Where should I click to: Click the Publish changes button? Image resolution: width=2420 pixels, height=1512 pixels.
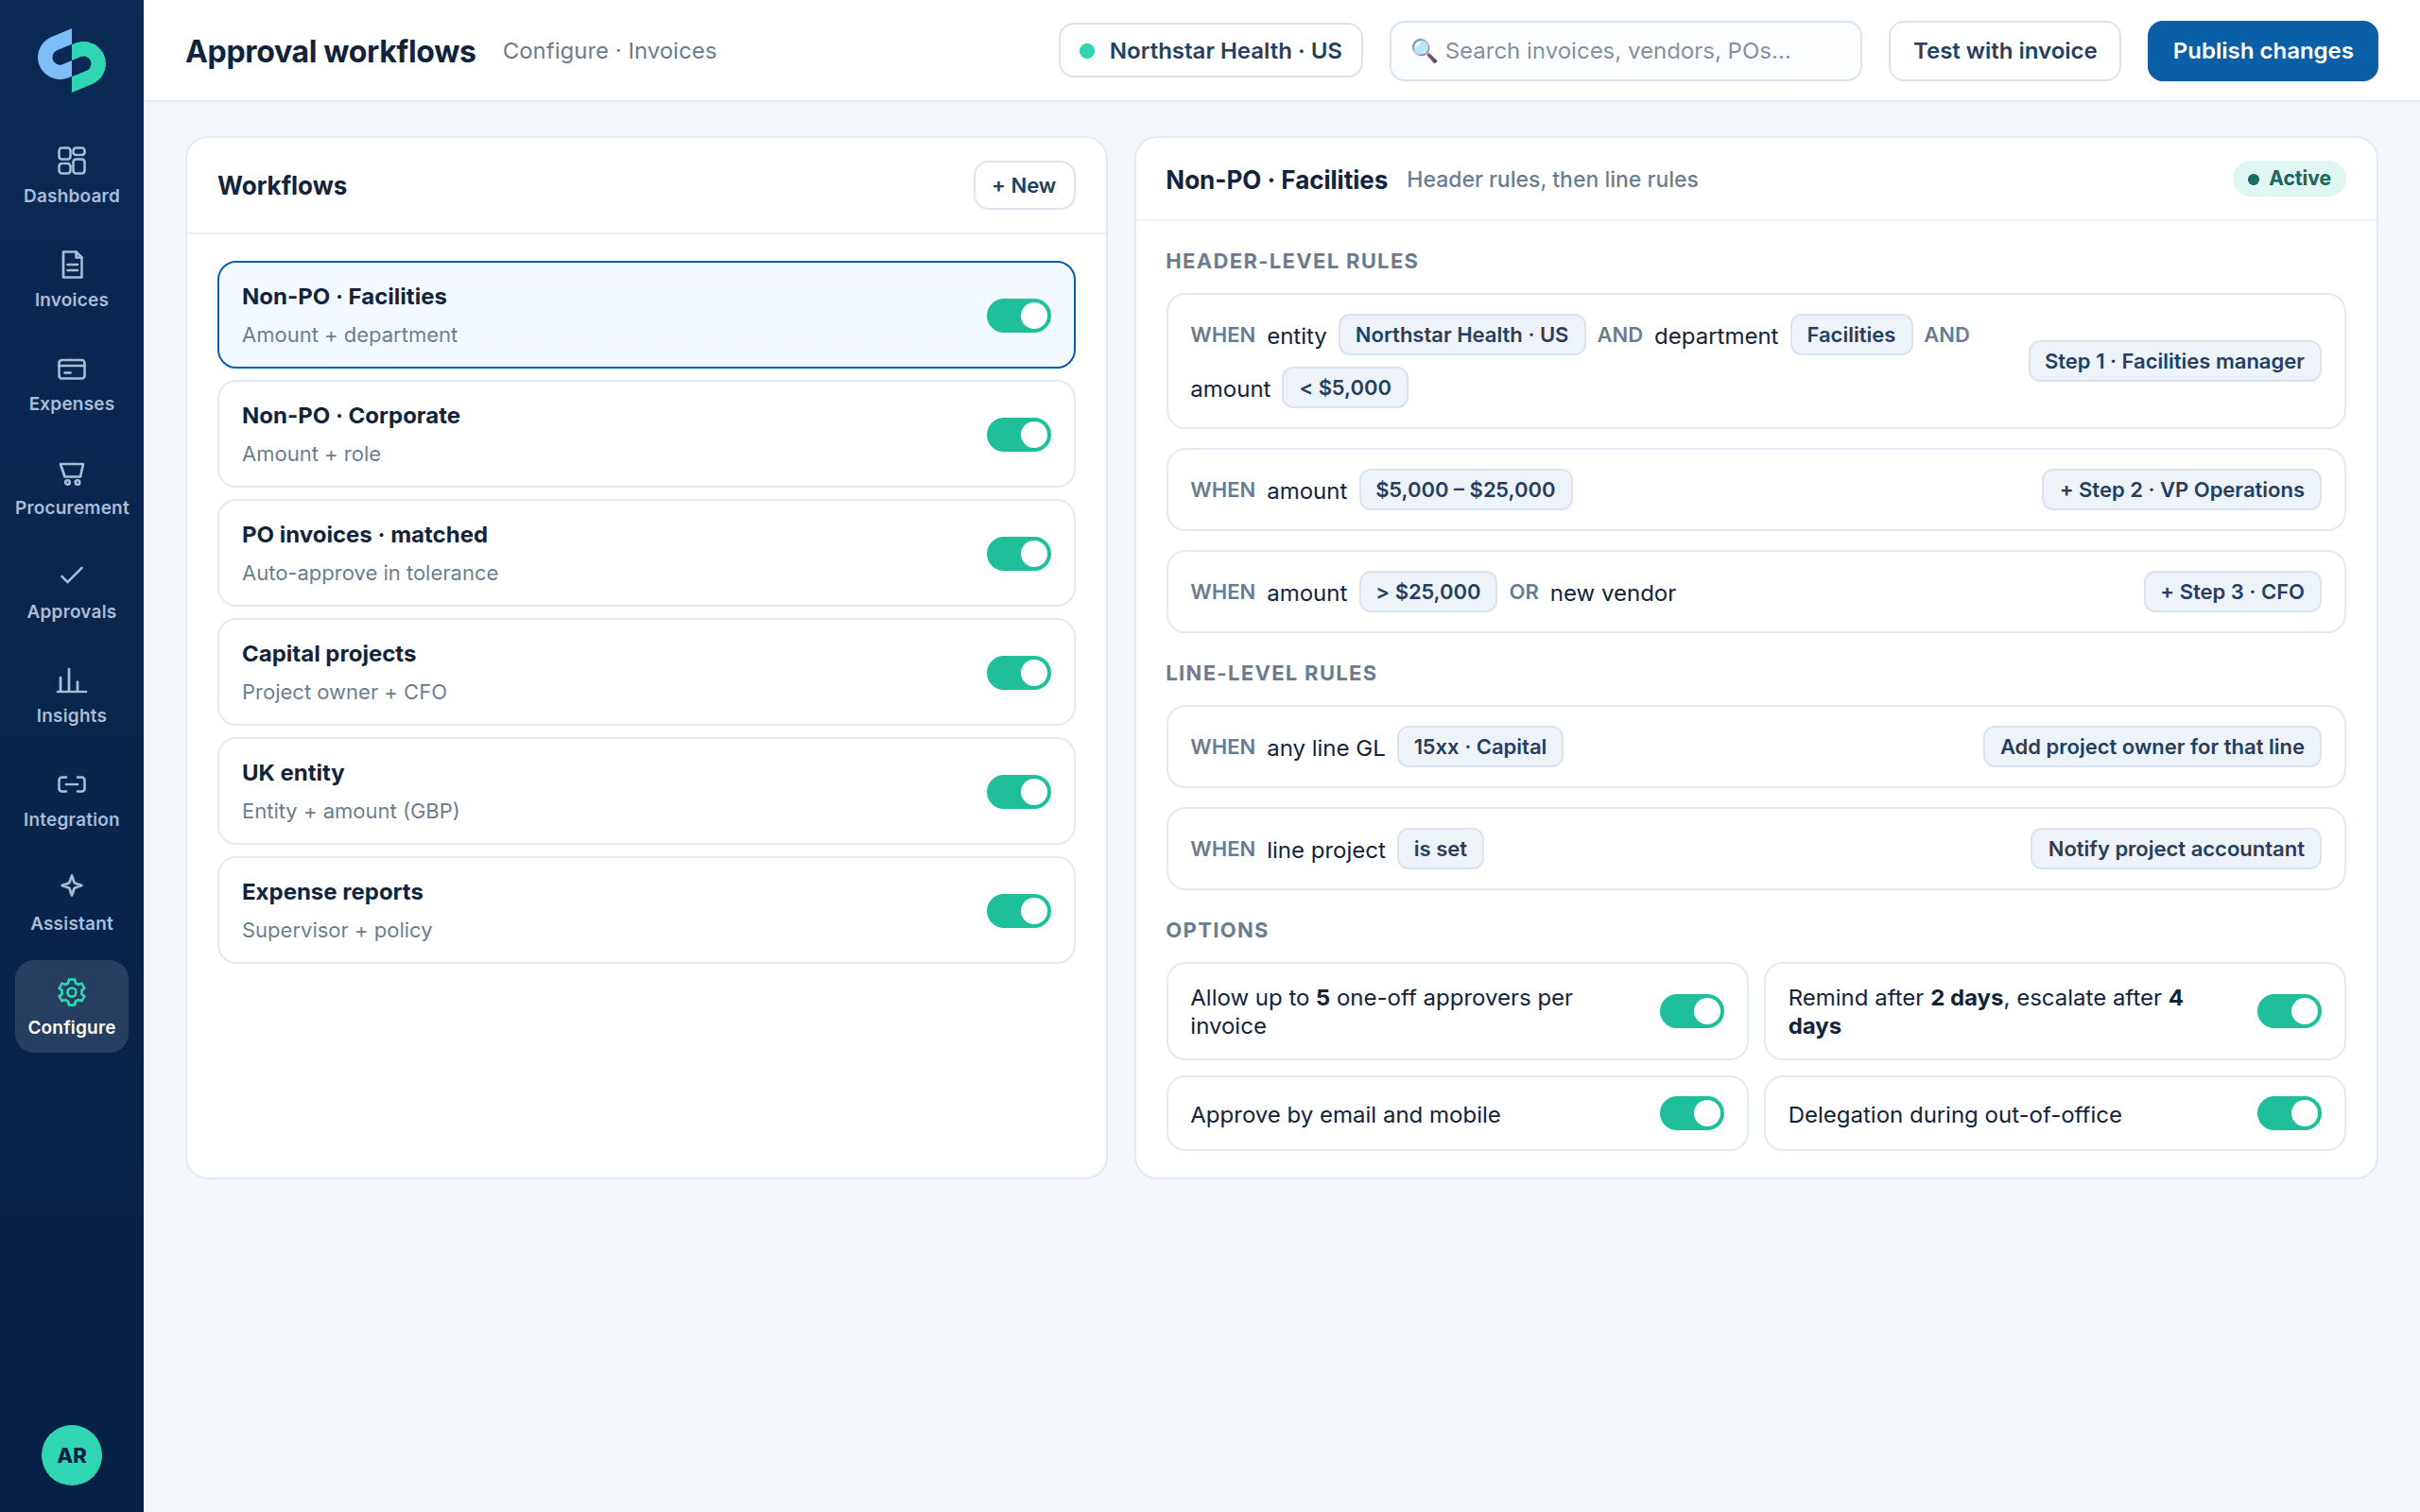(2262, 51)
